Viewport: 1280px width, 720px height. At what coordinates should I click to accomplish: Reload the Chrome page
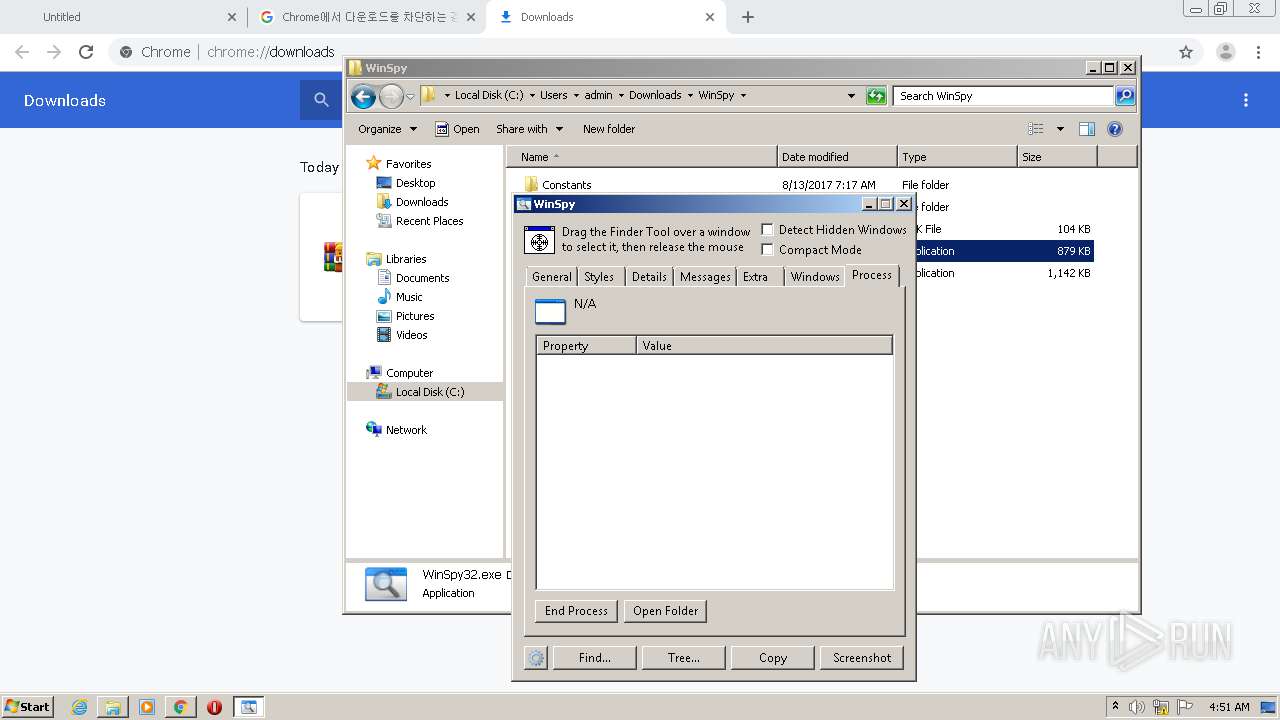pyautogui.click(x=86, y=52)
